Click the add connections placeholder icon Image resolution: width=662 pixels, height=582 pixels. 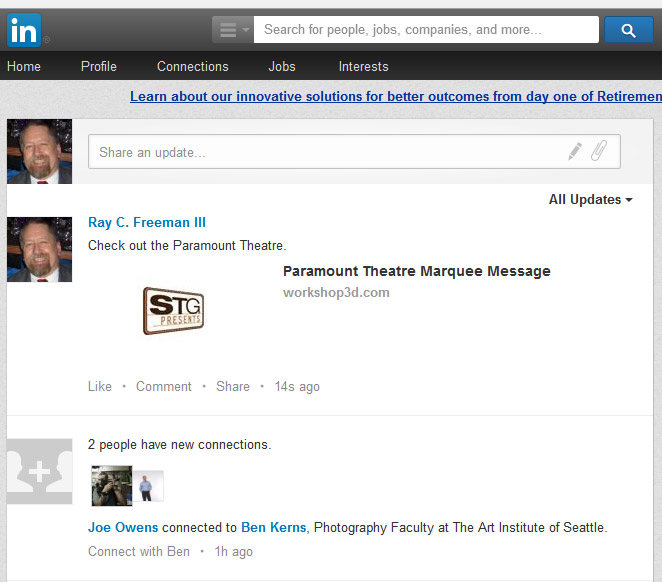click(x=40, y=471)
